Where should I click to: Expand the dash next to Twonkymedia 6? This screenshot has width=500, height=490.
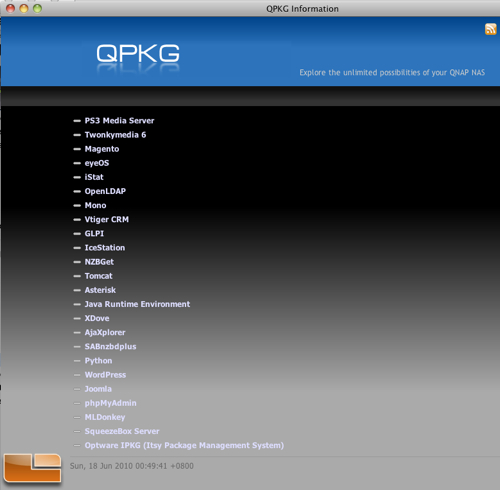coord(77,135)
